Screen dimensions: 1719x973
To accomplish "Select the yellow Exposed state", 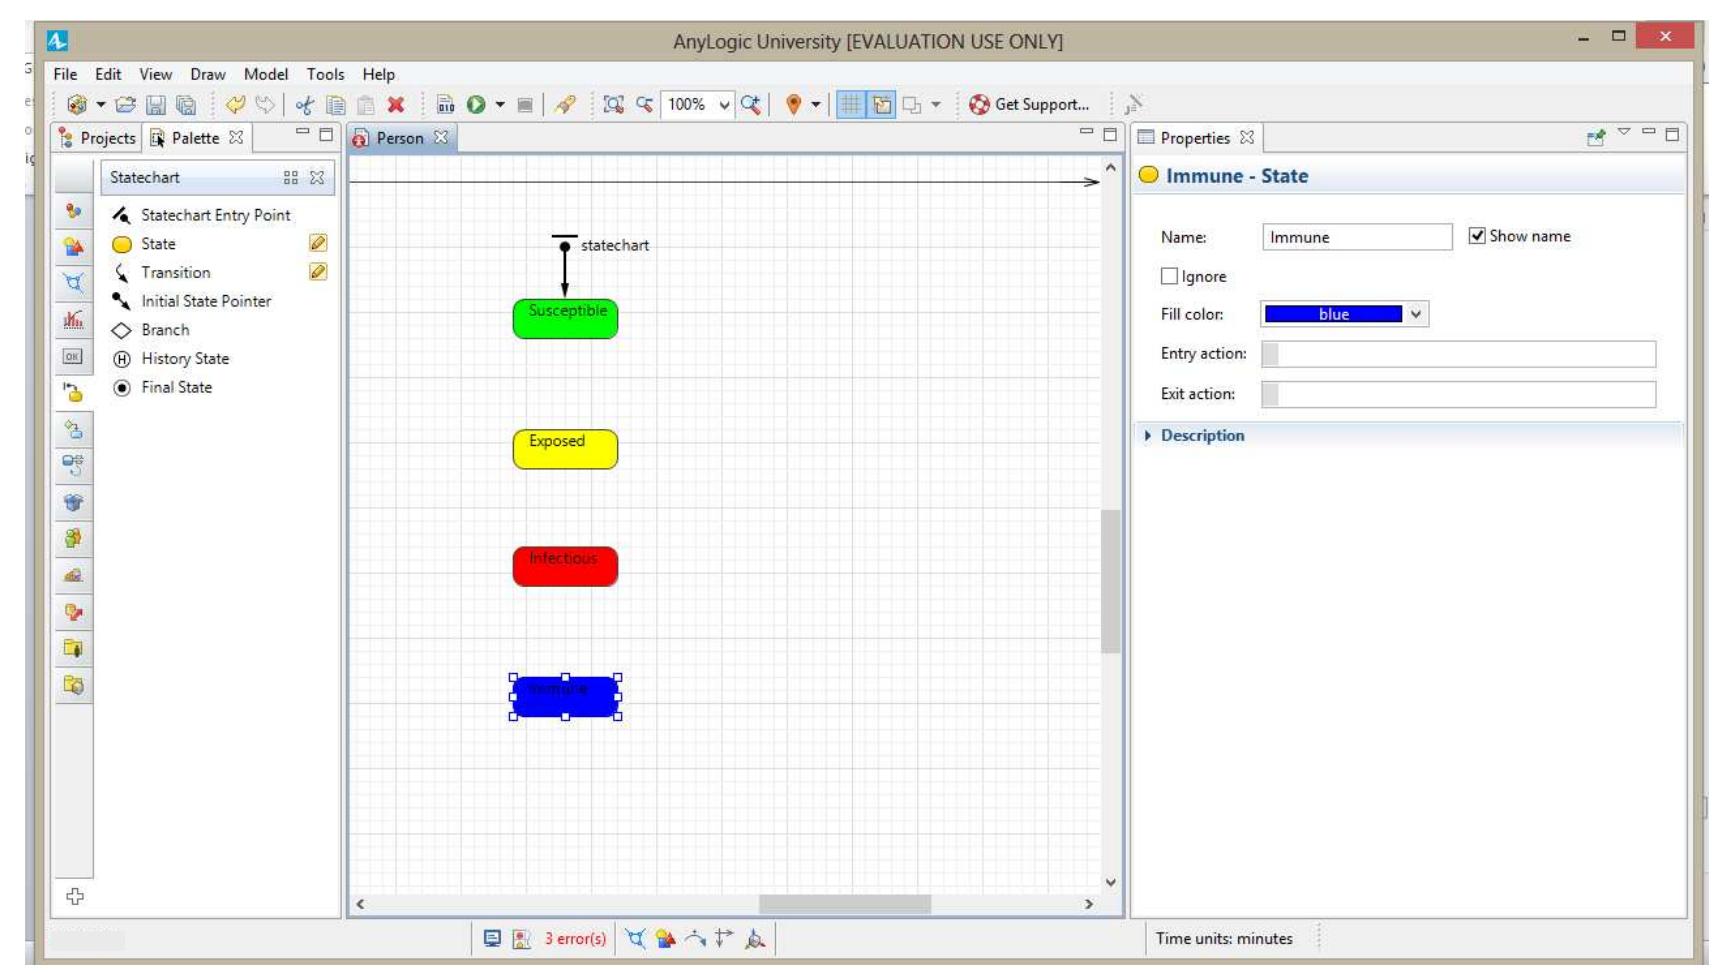I will point(565,449).
